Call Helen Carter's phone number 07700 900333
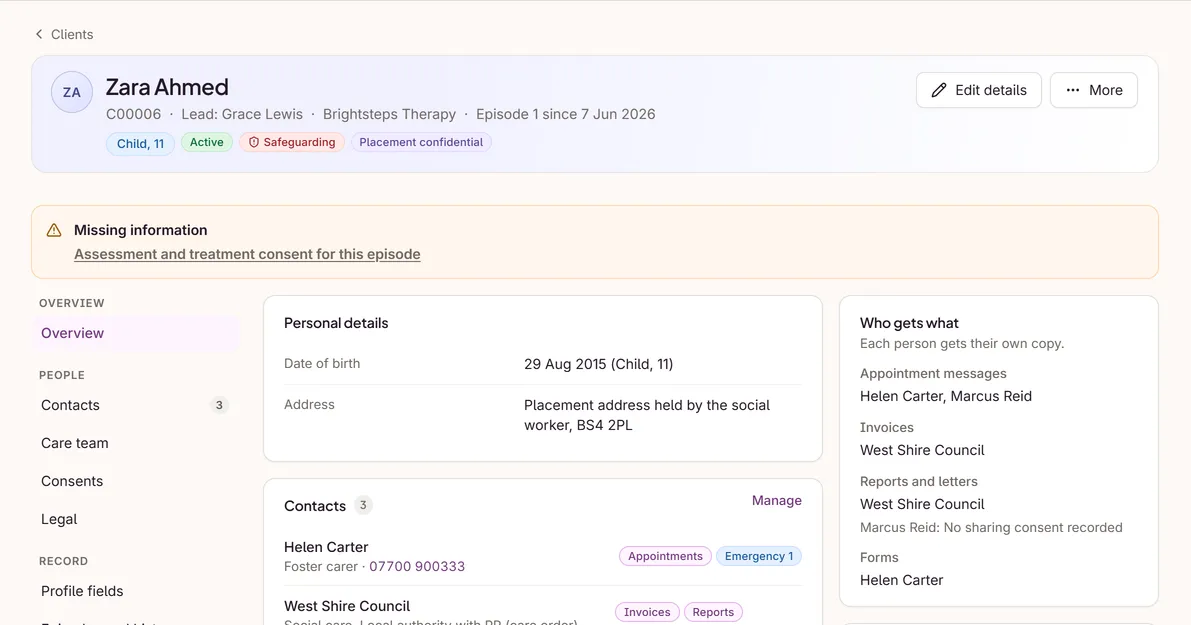The height and width of the screenshot is (625, 1191). click(417, 567)
